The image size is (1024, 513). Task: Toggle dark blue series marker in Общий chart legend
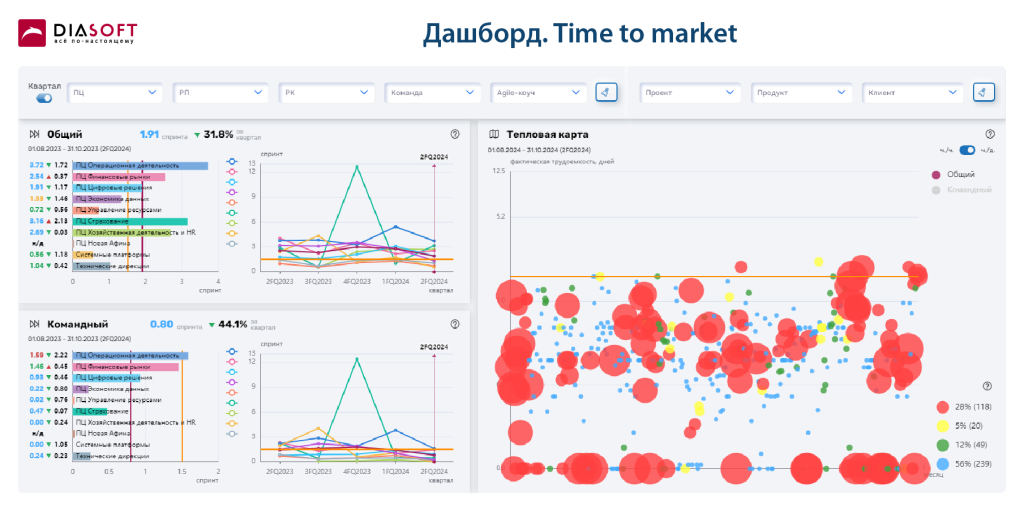232,161
